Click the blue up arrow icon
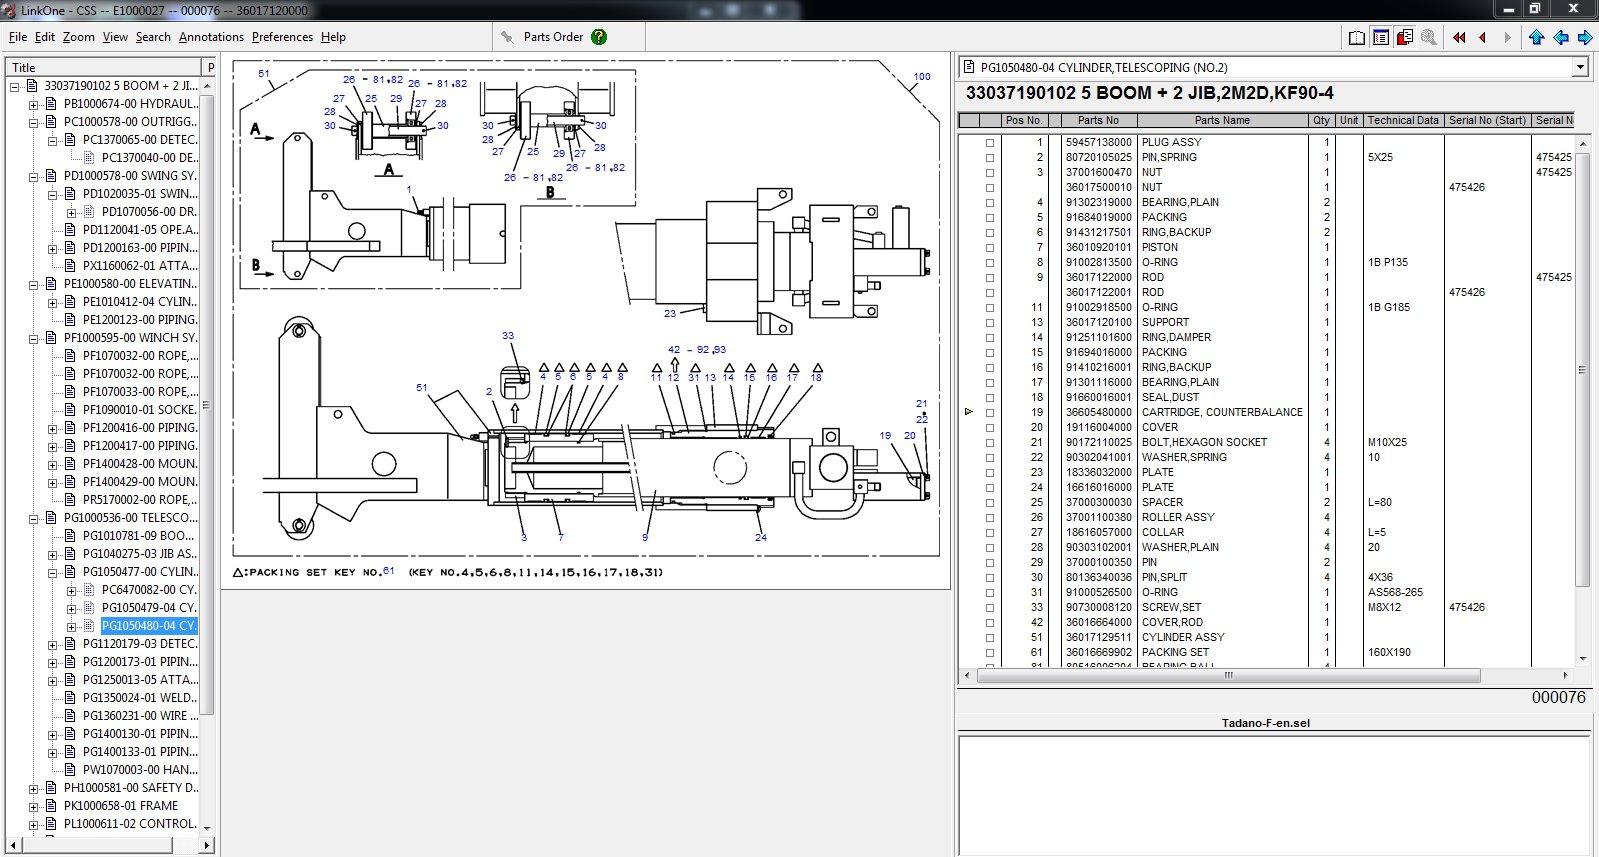 tap(1536, 38)
